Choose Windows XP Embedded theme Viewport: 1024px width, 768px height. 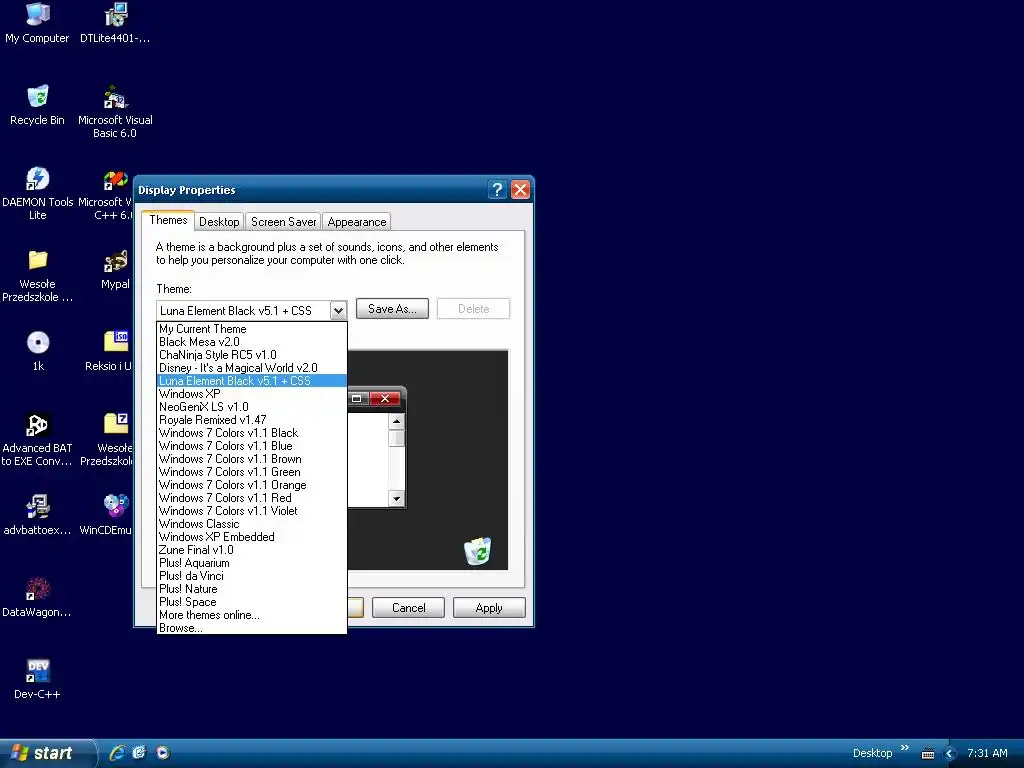(252, 537)
